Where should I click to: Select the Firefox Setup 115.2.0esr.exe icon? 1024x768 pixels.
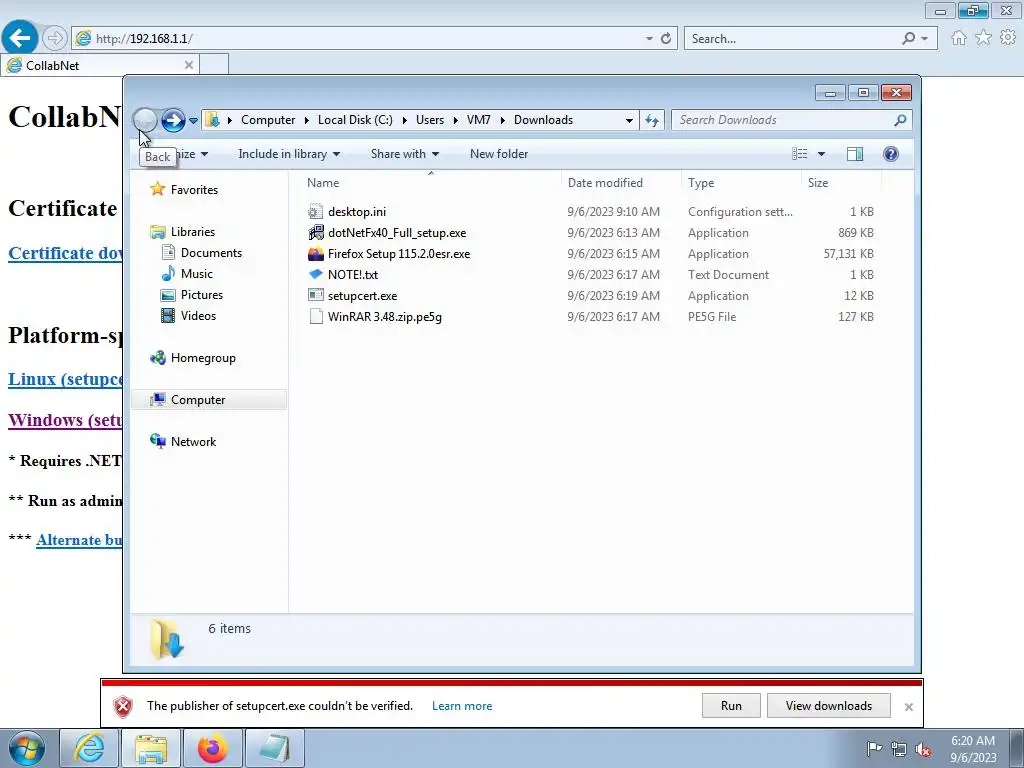pos(316,253)
